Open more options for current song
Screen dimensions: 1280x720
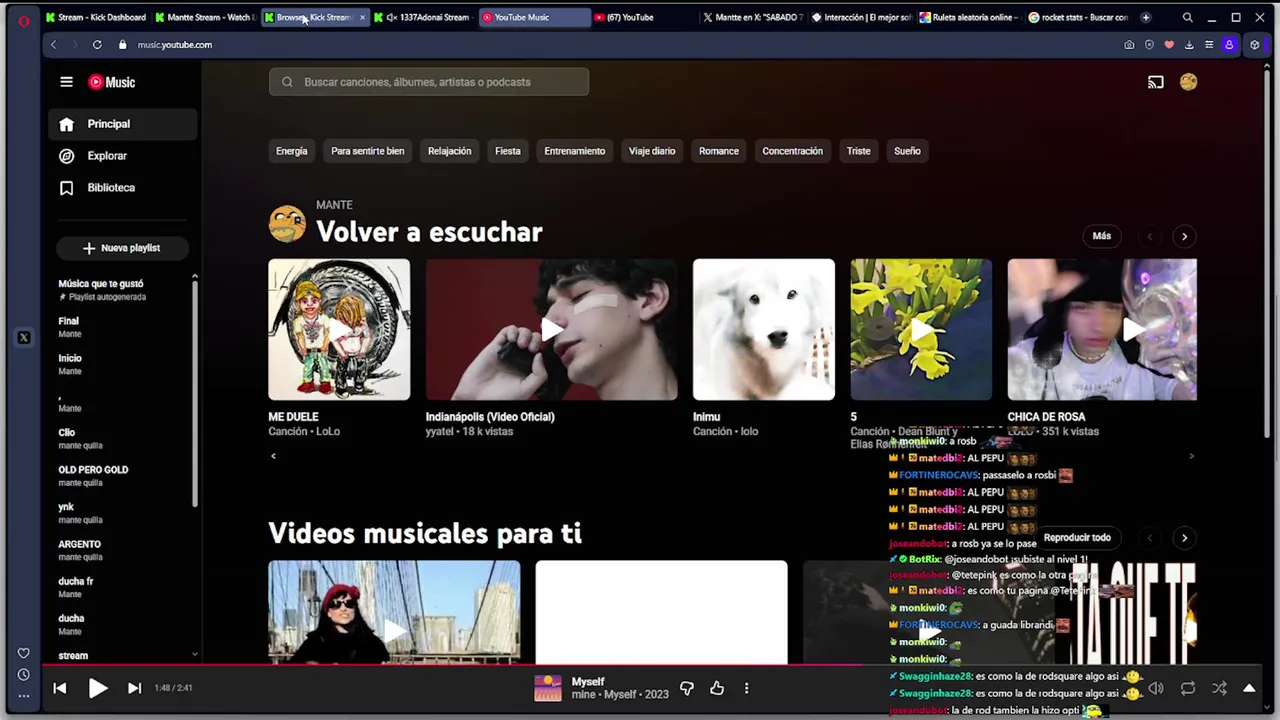click(746, 688)
